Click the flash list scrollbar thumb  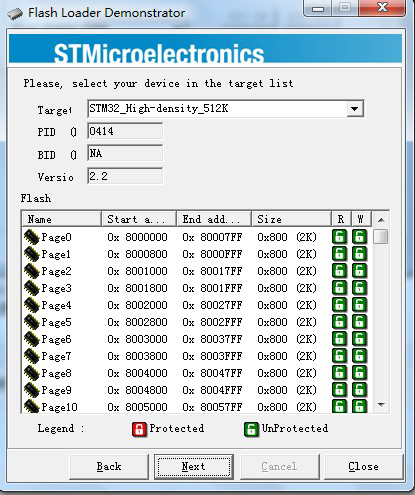(381, 237)
